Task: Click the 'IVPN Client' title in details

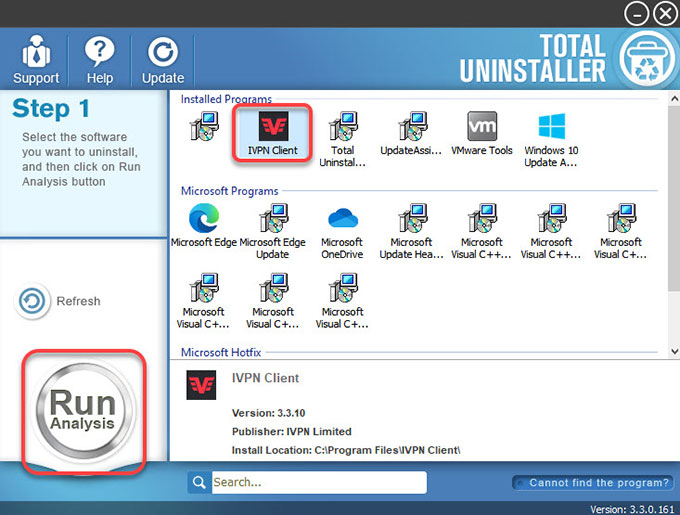Action: click(x=265, y=378)
